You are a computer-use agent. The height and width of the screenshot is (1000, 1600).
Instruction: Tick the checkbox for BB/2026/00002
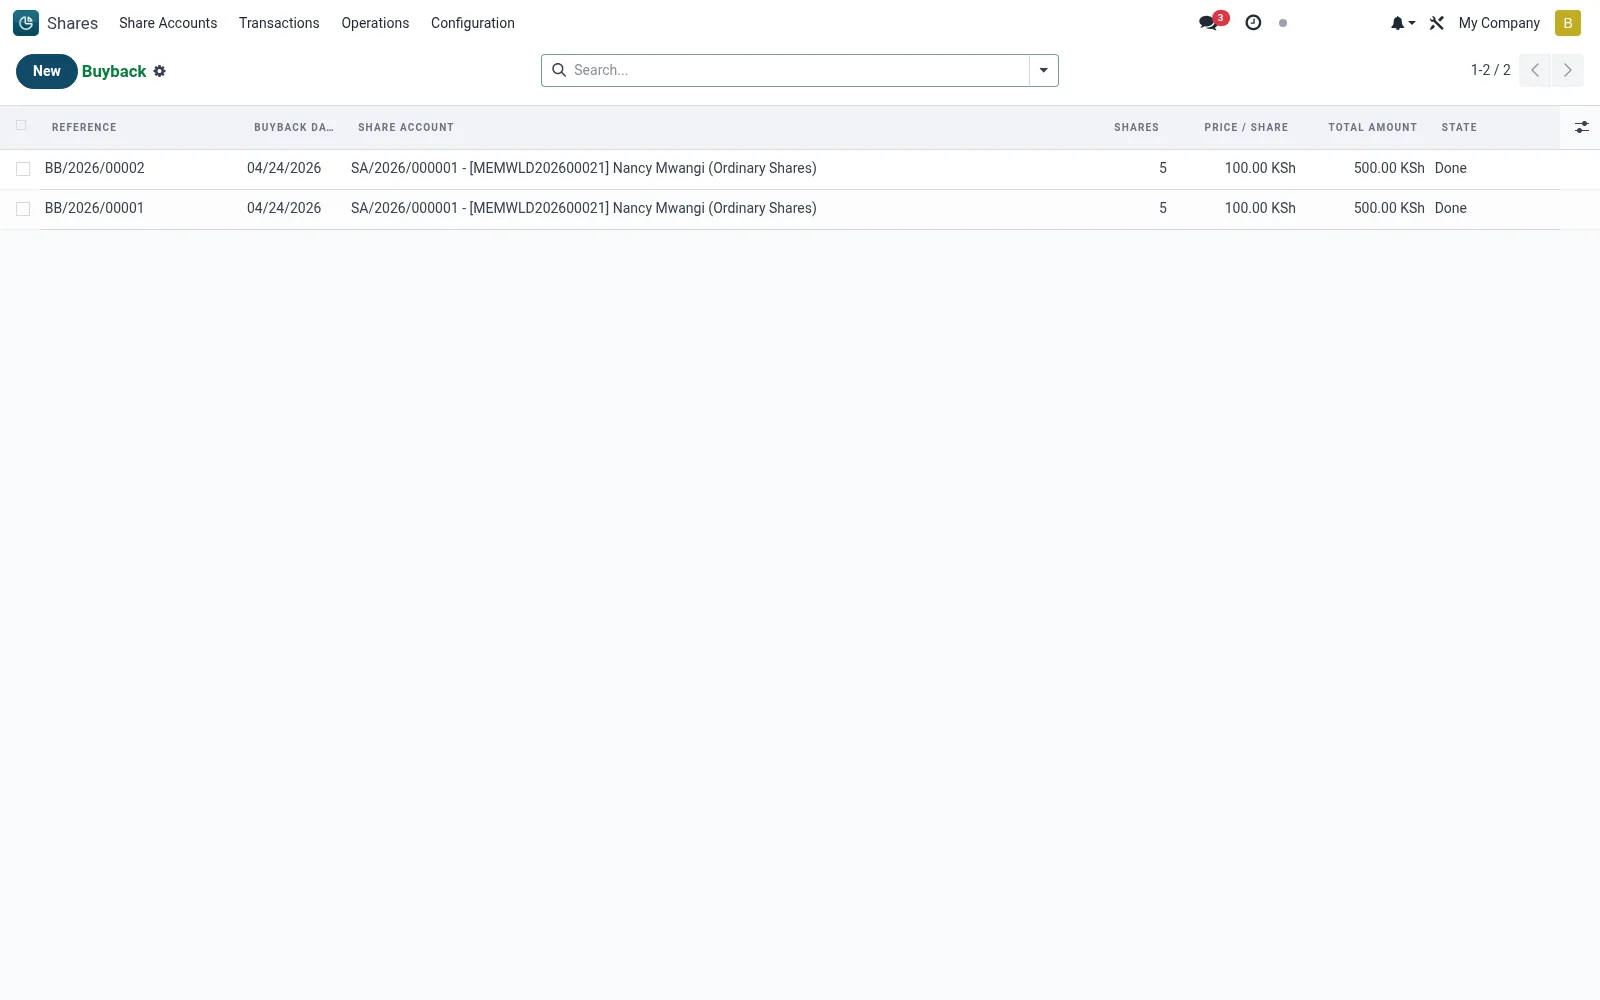pyautogui.click(x=23, y=169)
